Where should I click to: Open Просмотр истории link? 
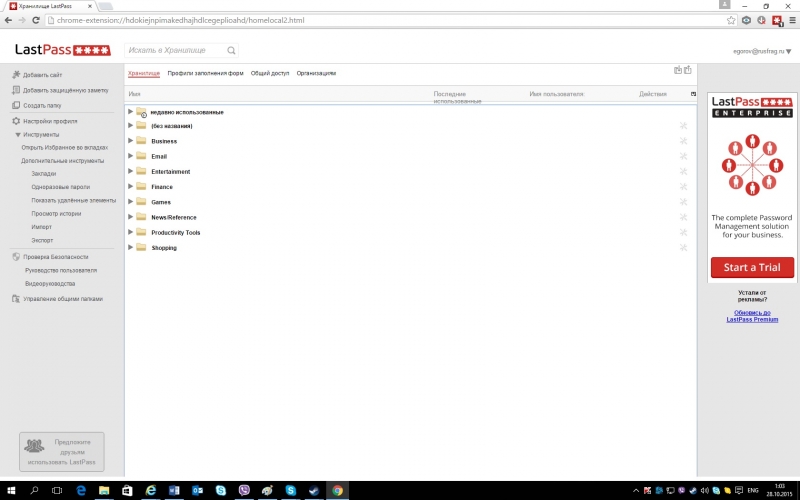click(56, 213)
